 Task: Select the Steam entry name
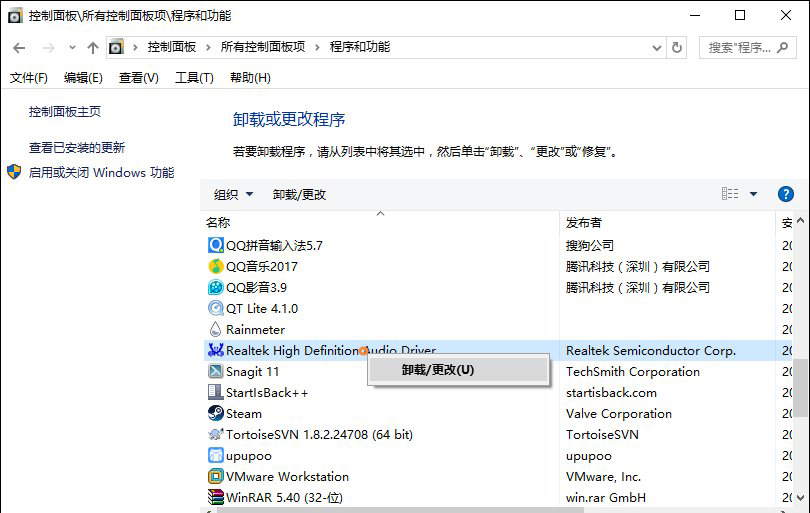pos(244,414)
